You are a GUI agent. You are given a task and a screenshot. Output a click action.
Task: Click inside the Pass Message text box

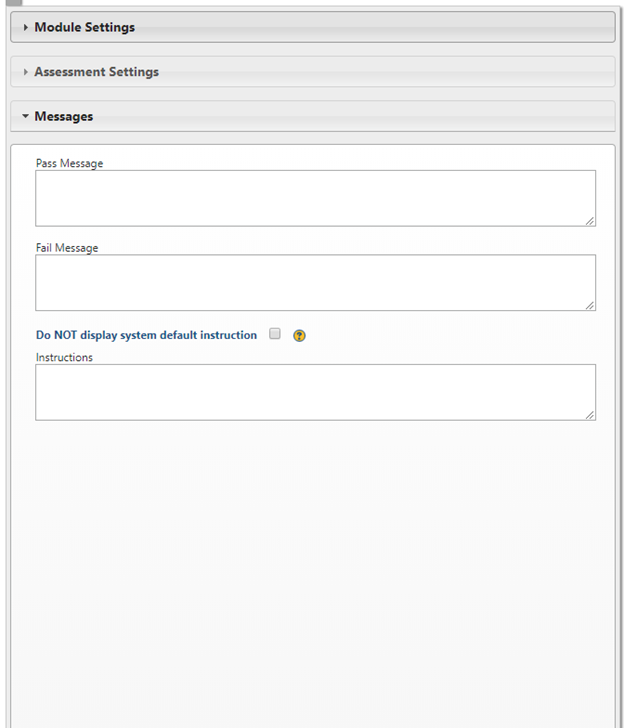[x=315, y=198]
